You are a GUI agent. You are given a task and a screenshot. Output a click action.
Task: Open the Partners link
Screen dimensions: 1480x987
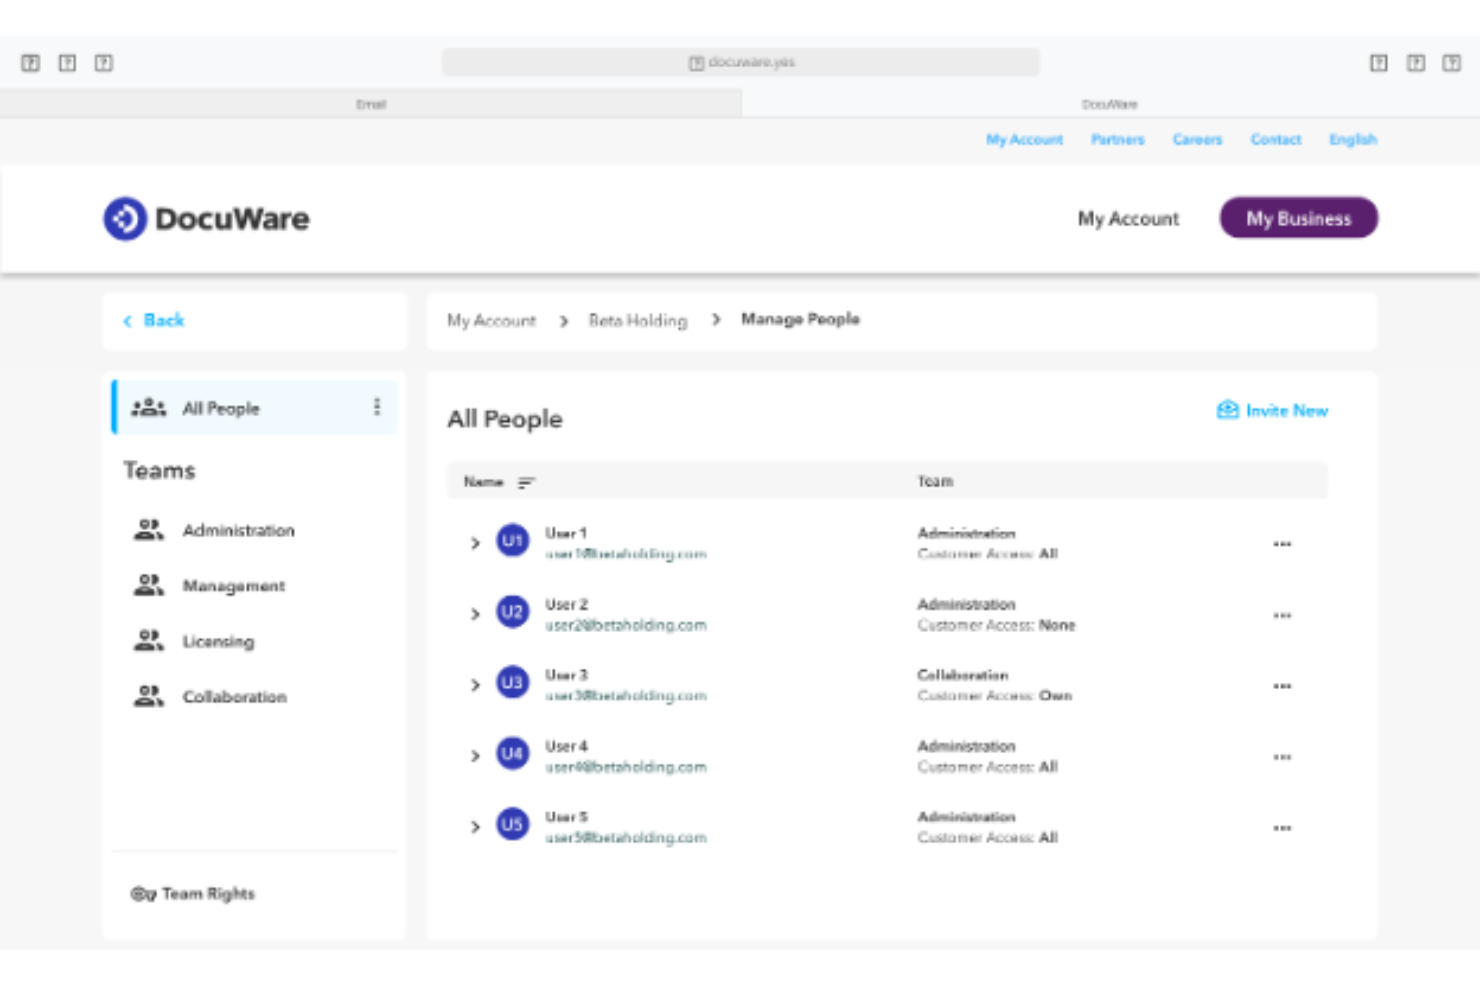tap(1117, 139)
